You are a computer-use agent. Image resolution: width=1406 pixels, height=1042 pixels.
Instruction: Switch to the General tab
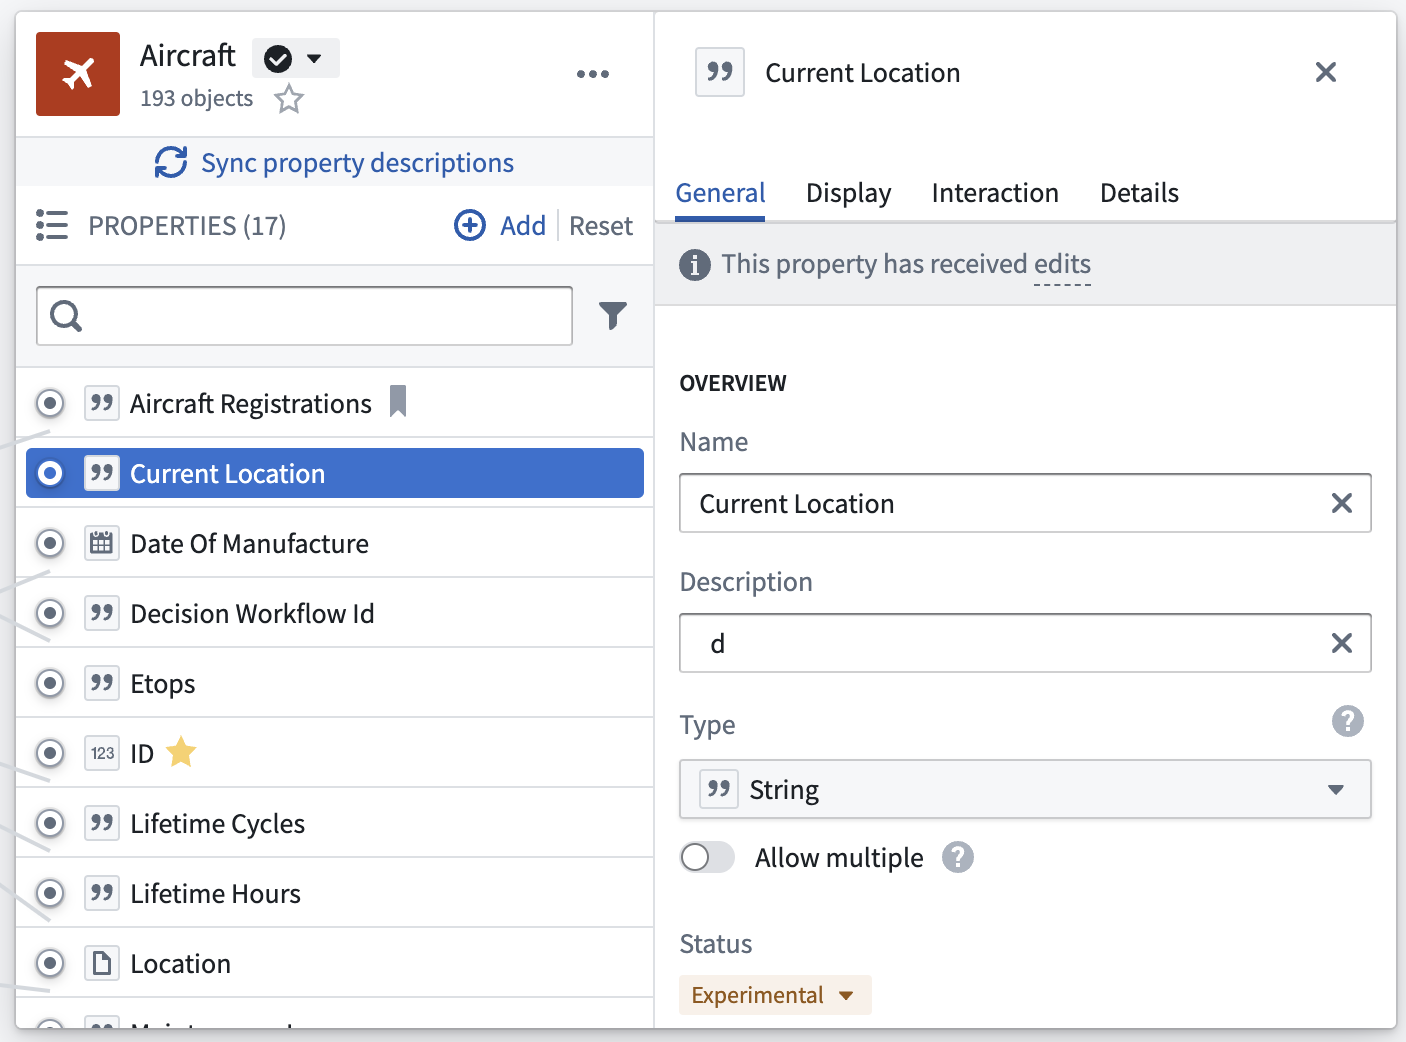pos(720,193)
